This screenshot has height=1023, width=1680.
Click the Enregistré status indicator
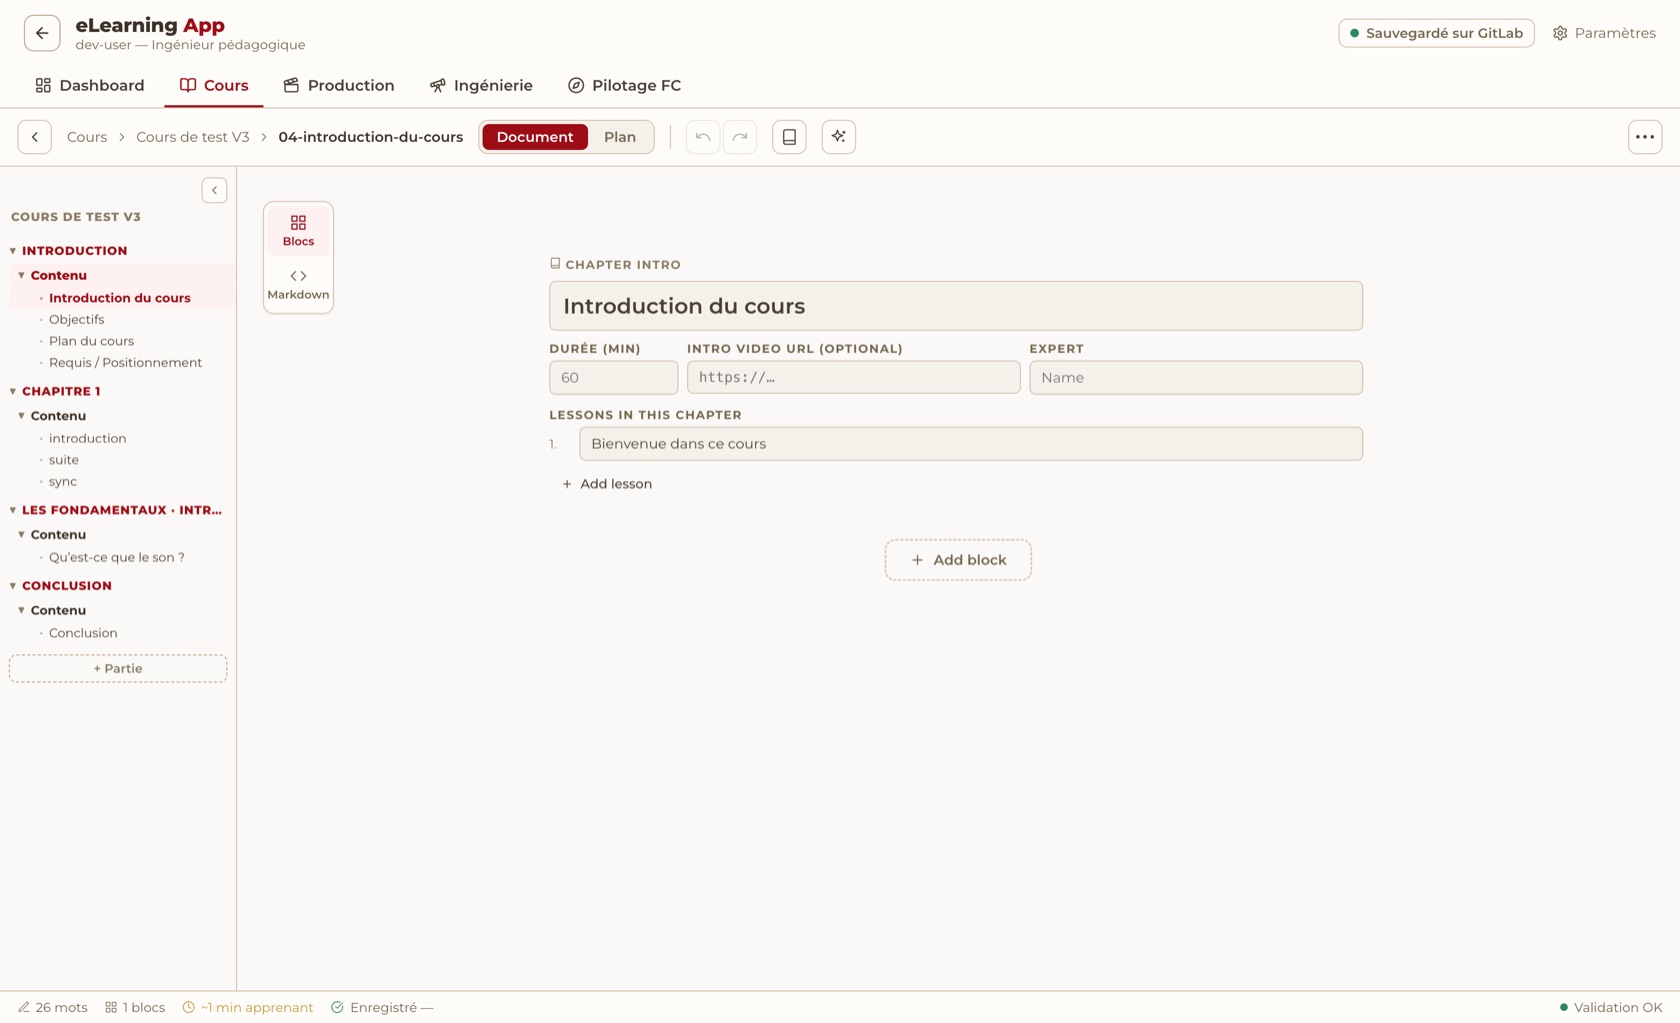tap(382, 1007)
